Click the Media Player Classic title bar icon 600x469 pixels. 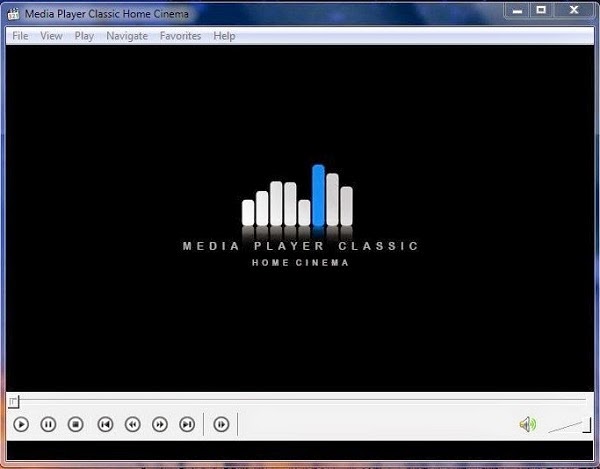coord(13,14)
